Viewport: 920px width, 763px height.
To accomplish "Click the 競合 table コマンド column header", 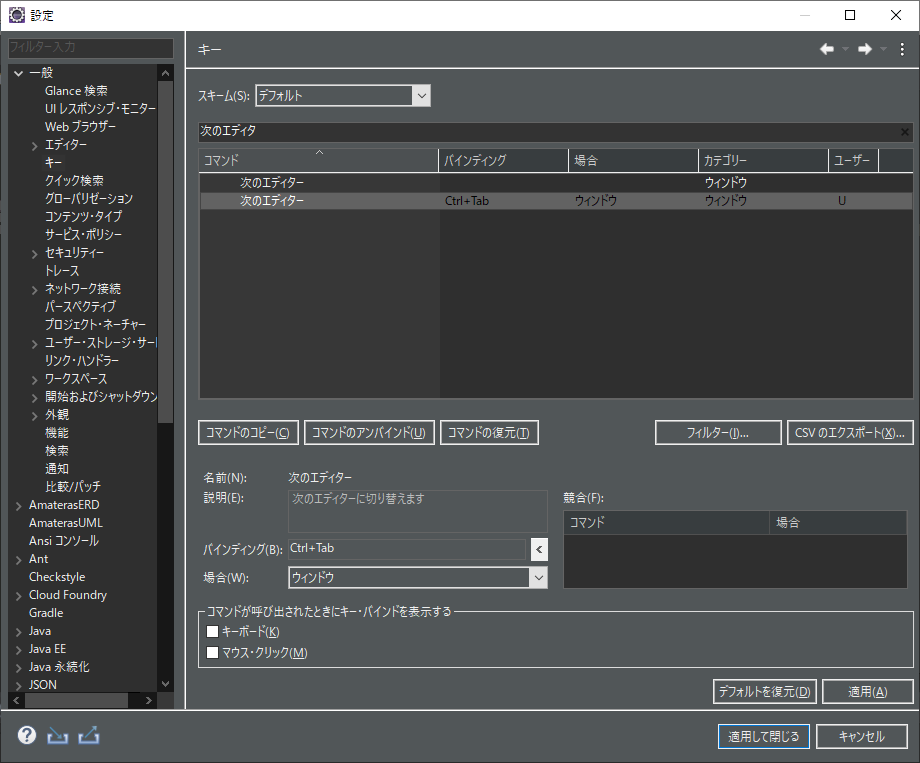I will click(667, 522).
